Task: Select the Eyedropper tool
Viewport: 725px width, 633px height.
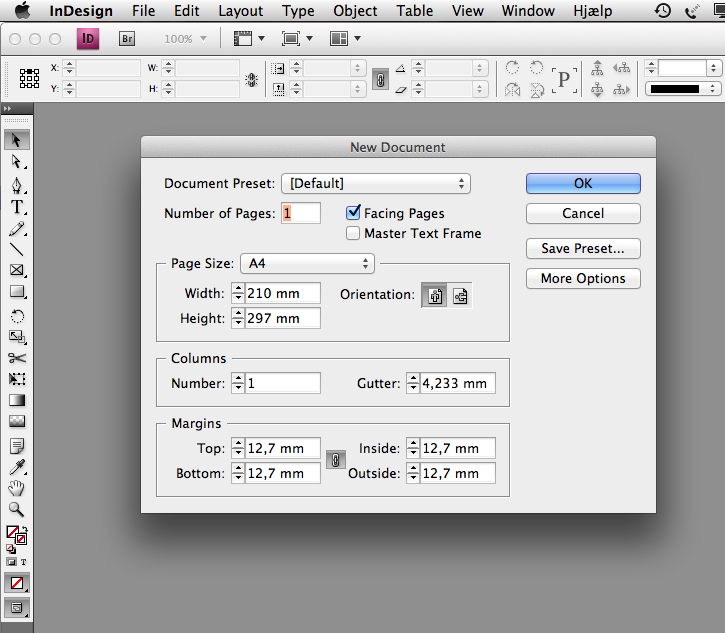Action: pos(17,467)
